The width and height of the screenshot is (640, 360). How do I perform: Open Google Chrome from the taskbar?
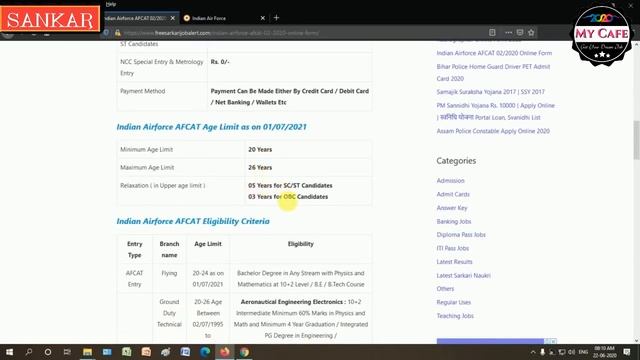244,352
